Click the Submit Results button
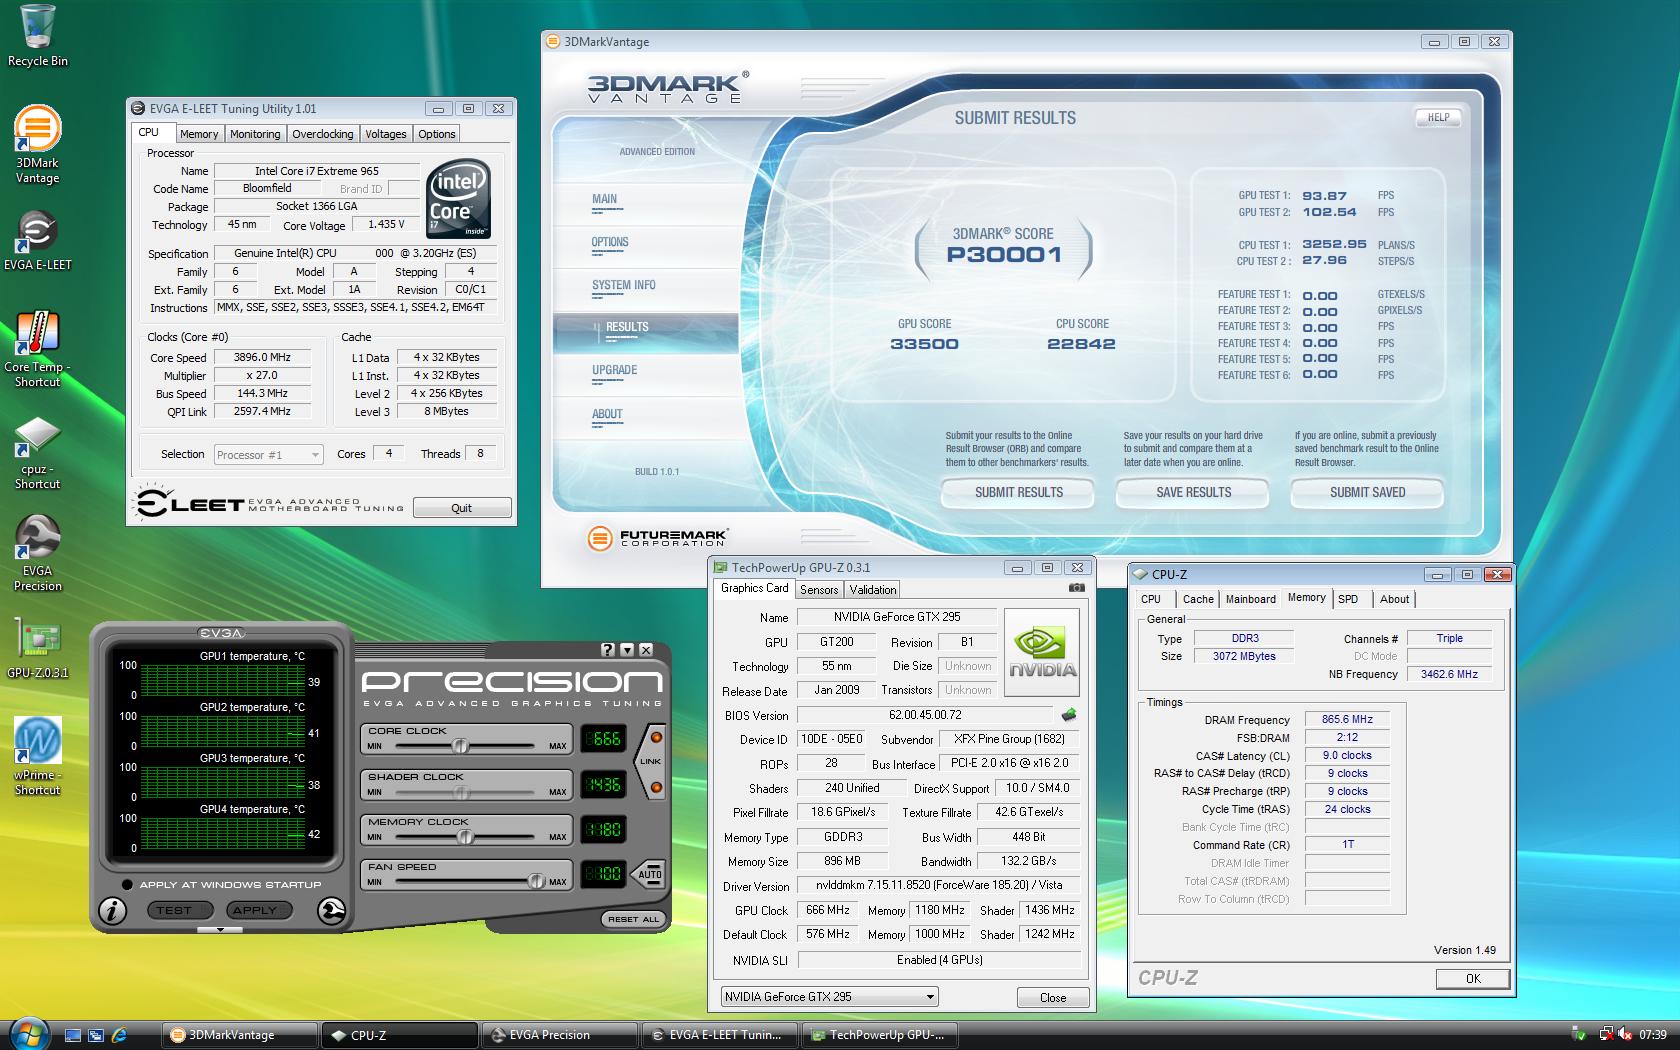1680x1050 pixels. pos(1018,492)
